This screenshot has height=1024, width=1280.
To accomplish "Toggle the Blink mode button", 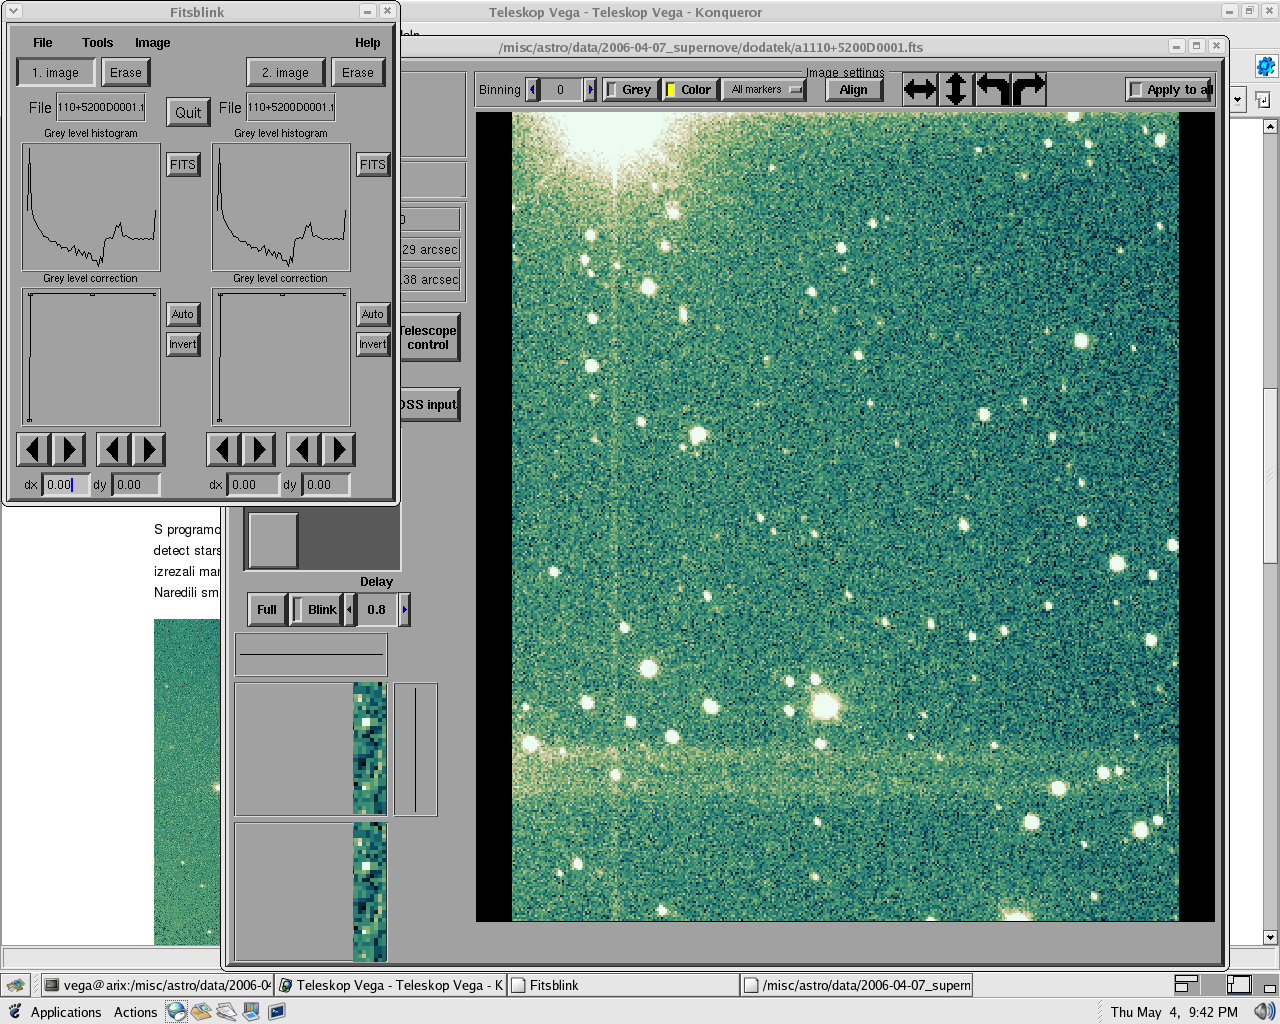I will [315, 609].
